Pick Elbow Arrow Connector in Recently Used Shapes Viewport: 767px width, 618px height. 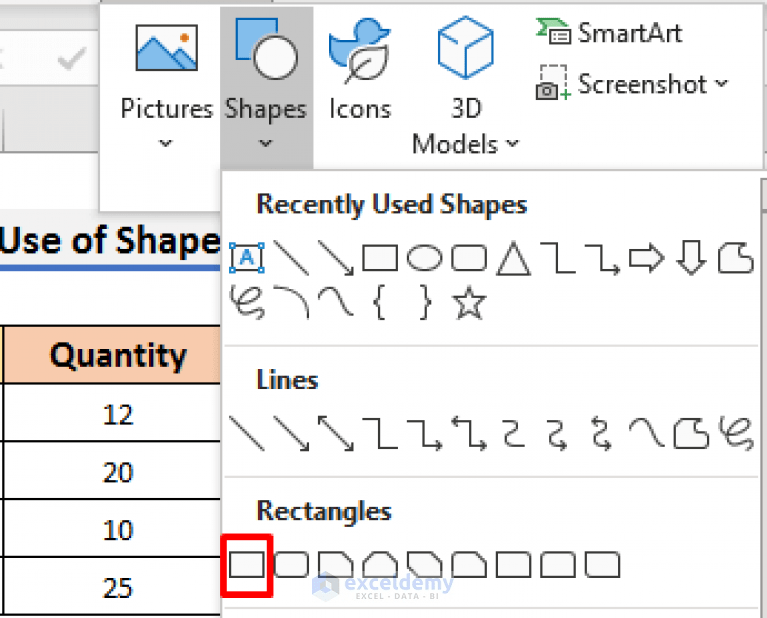point(602,258)
